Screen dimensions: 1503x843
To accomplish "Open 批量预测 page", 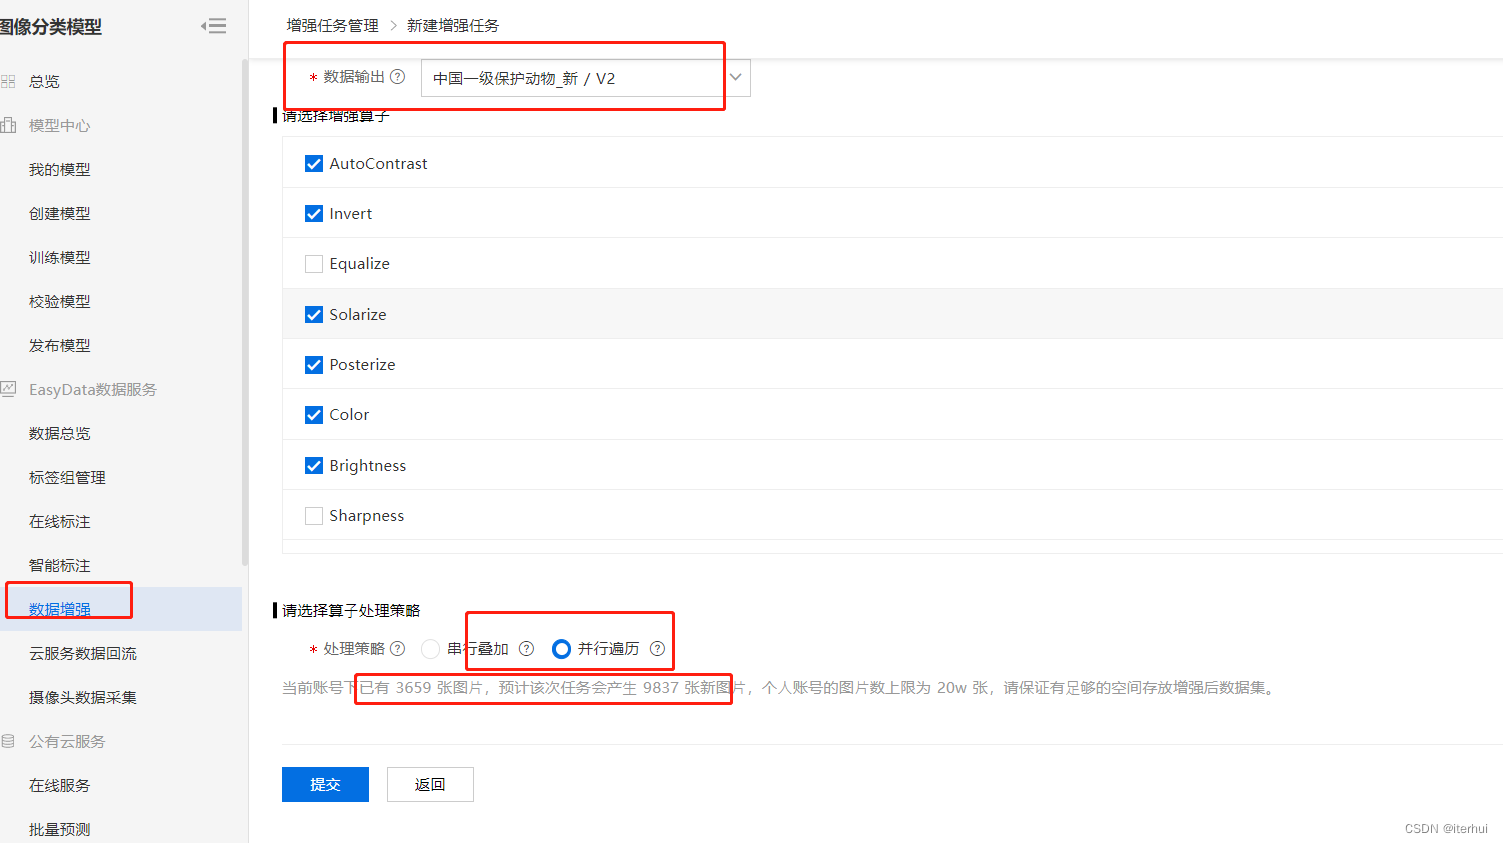I will (60, 829).
